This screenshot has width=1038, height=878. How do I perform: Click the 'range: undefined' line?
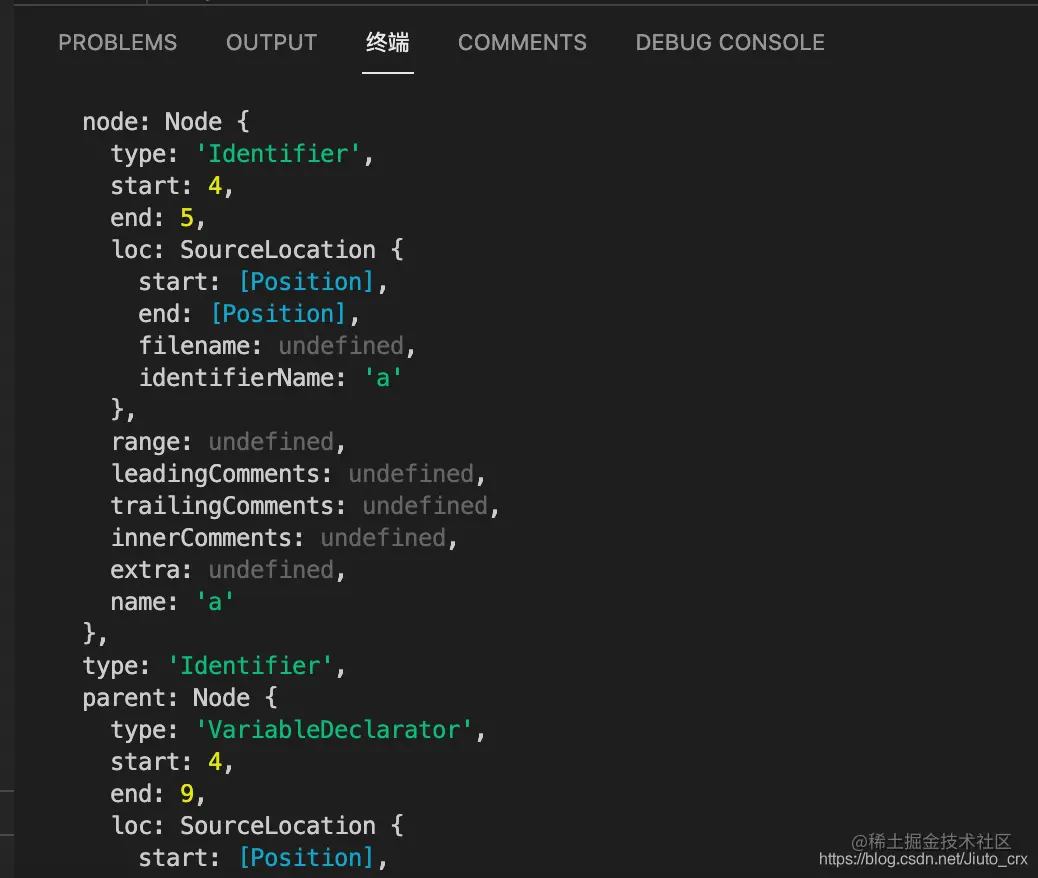(x=228, y=442)
